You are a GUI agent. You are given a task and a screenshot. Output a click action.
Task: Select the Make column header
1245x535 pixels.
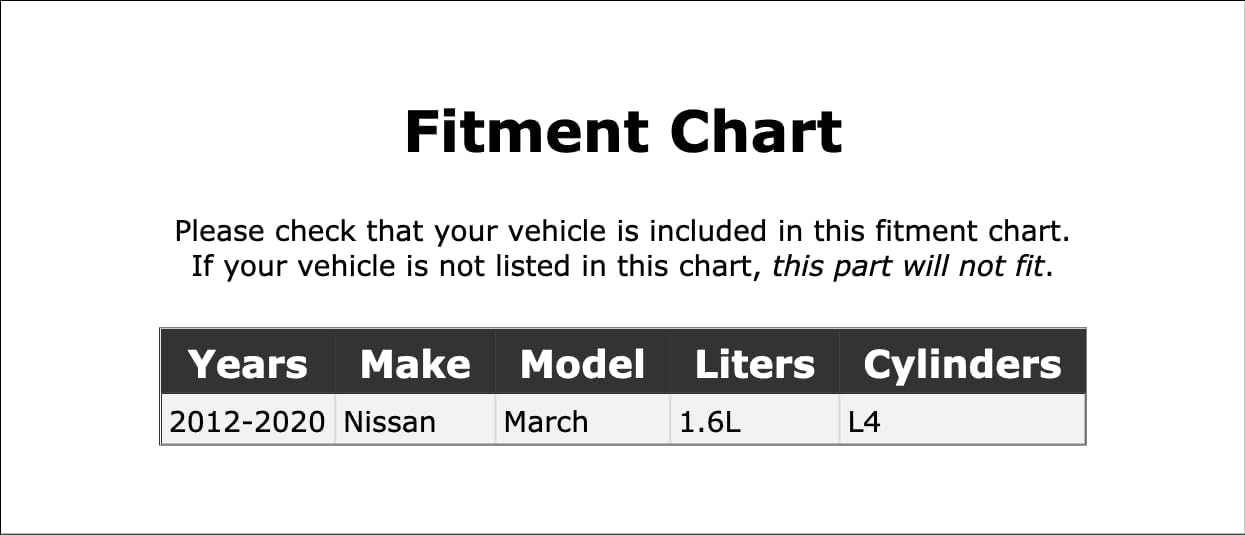pos(415,364)
